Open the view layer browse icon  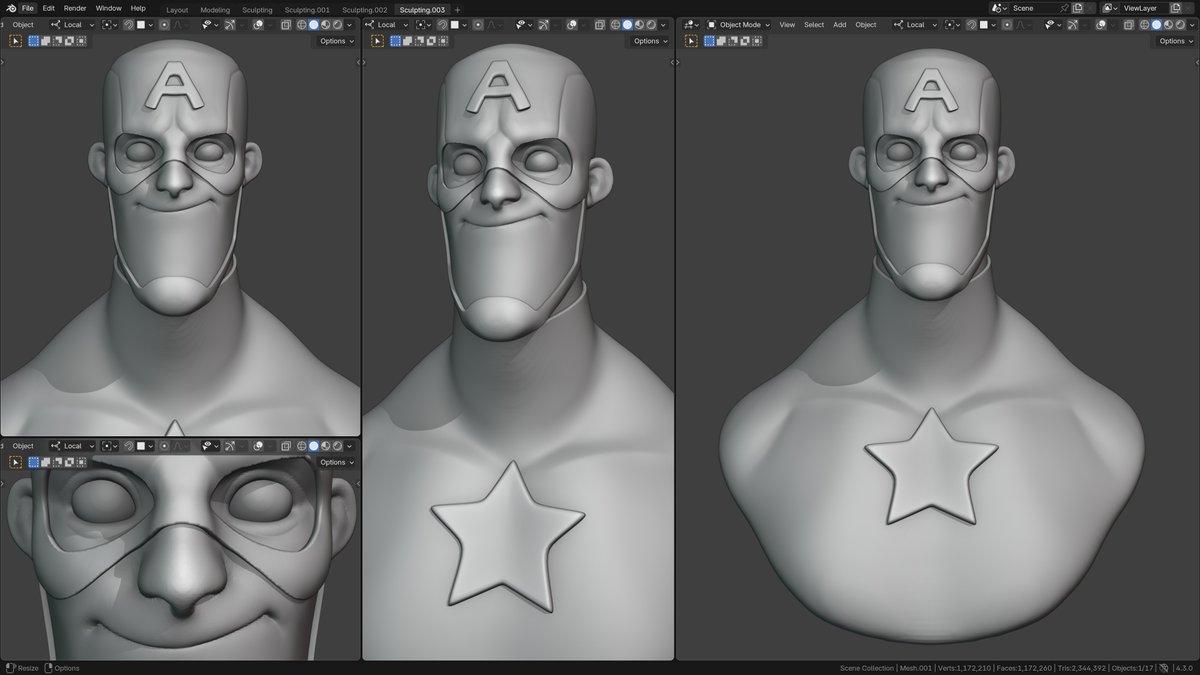1109,8
